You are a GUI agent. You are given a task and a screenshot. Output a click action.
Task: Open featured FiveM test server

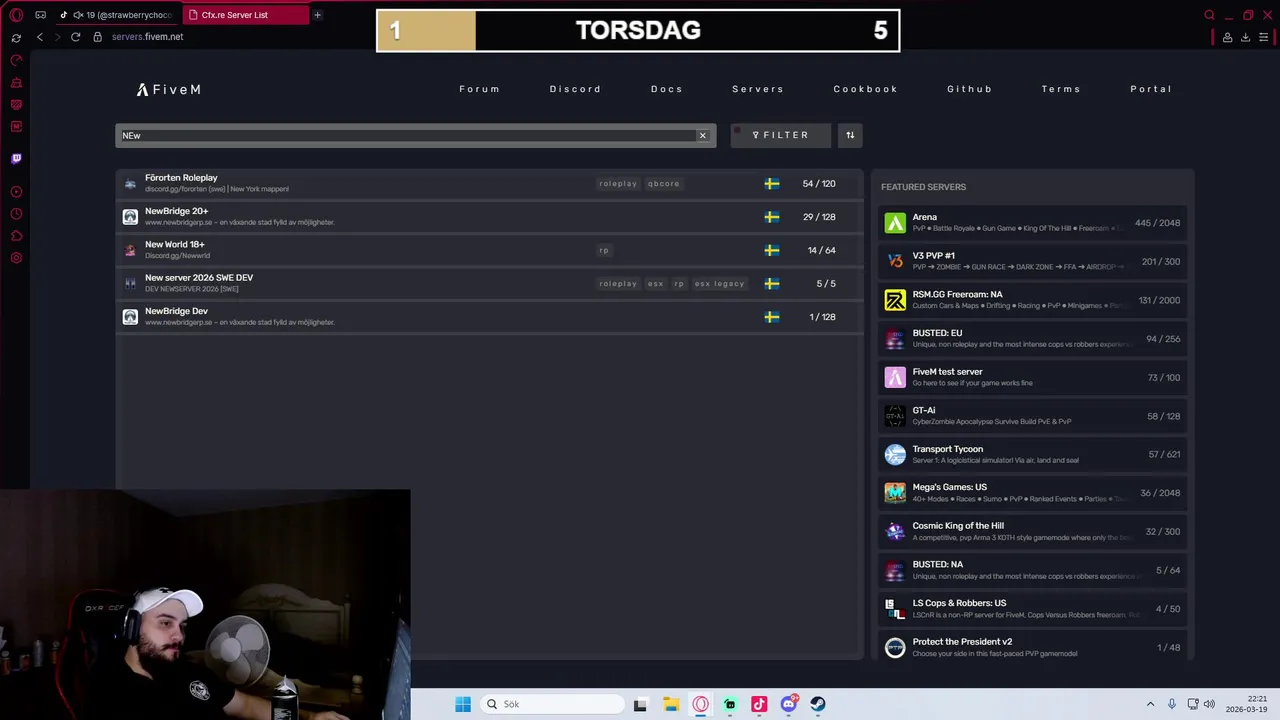pos(1032,377)
